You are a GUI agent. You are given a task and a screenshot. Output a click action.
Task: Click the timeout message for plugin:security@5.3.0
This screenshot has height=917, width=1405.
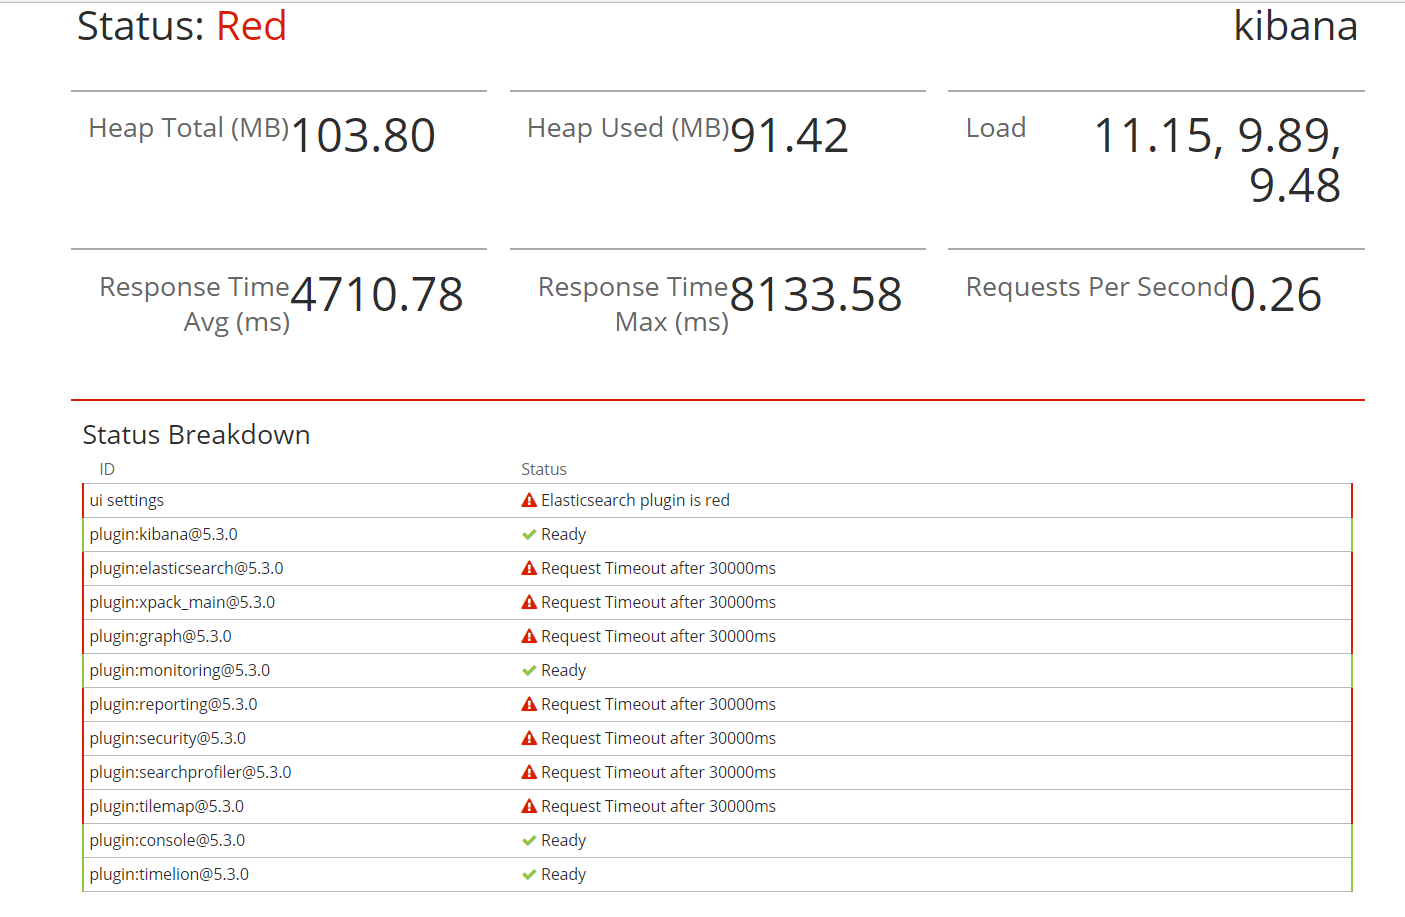658,738
